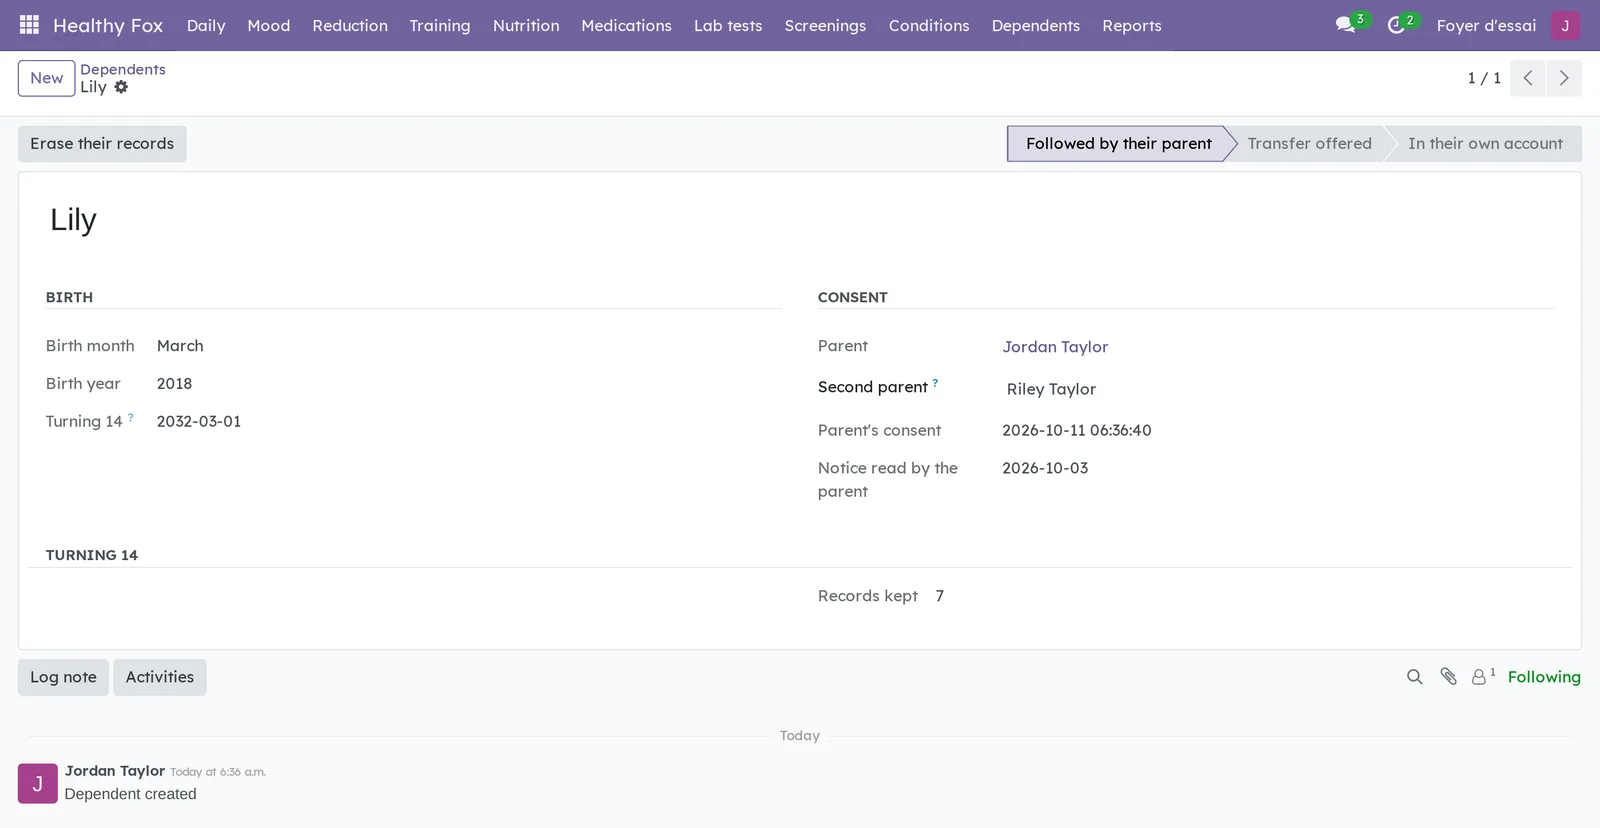Click Jordan Taylor's avatar in chatter

pyautogui.click(x=38, y=784)
